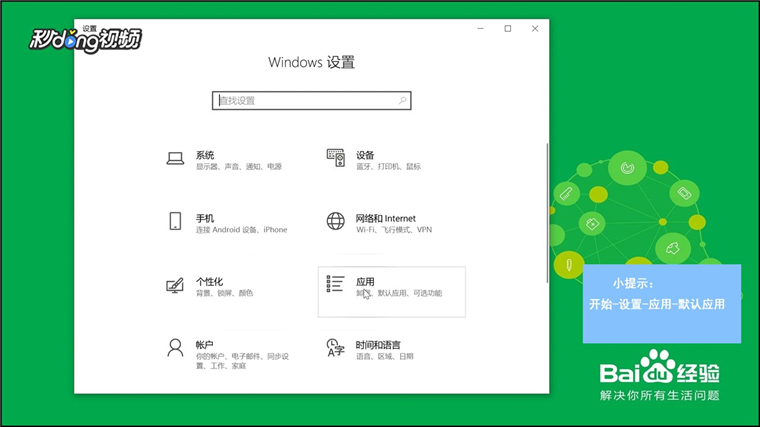Click the 显示器、声音、通知、电源 description

[239, 167]
